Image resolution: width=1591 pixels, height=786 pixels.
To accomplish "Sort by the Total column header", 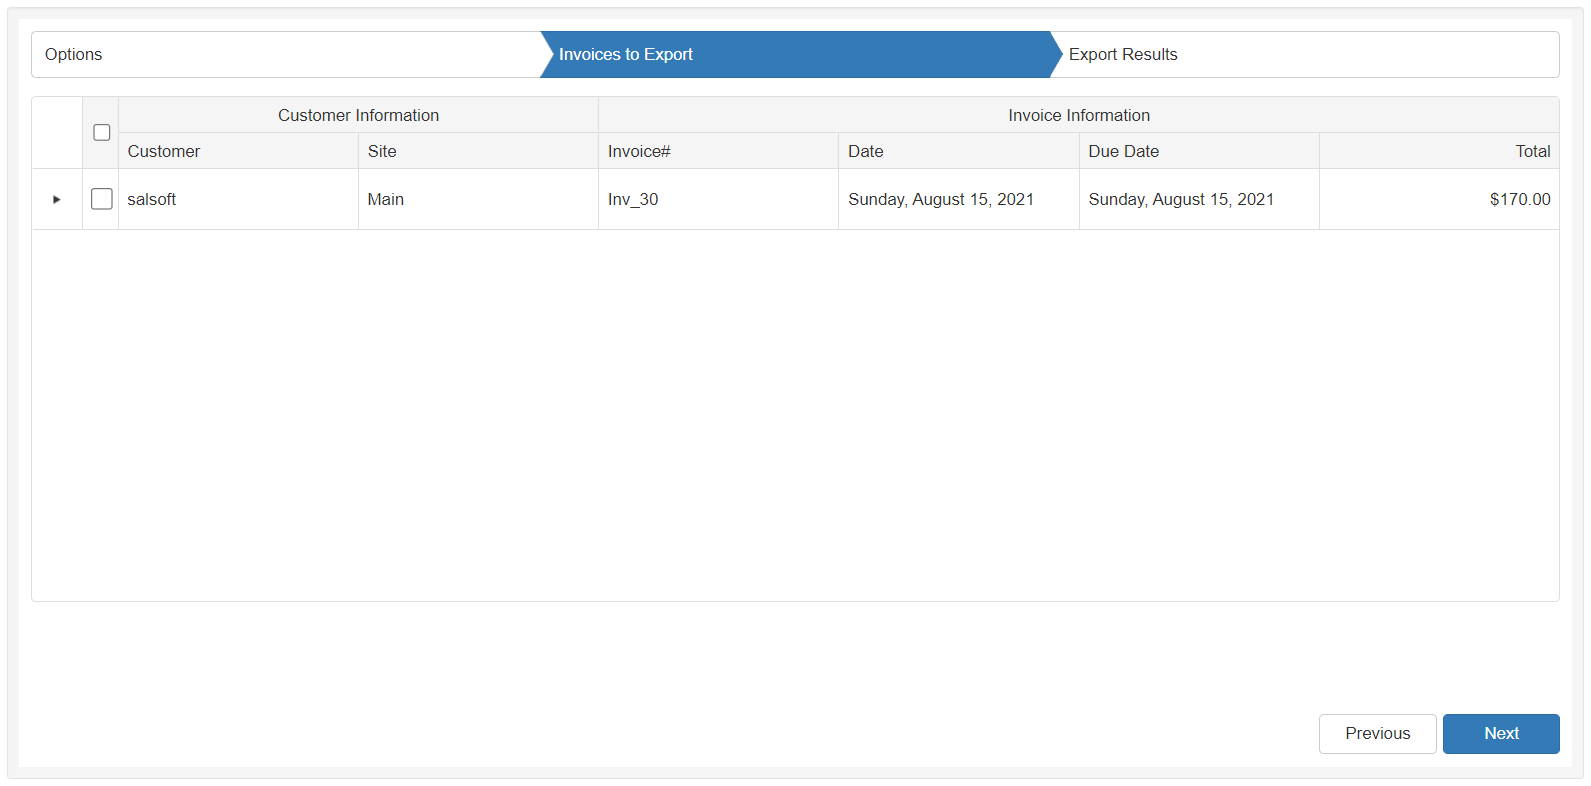I will coord(1532,152).
